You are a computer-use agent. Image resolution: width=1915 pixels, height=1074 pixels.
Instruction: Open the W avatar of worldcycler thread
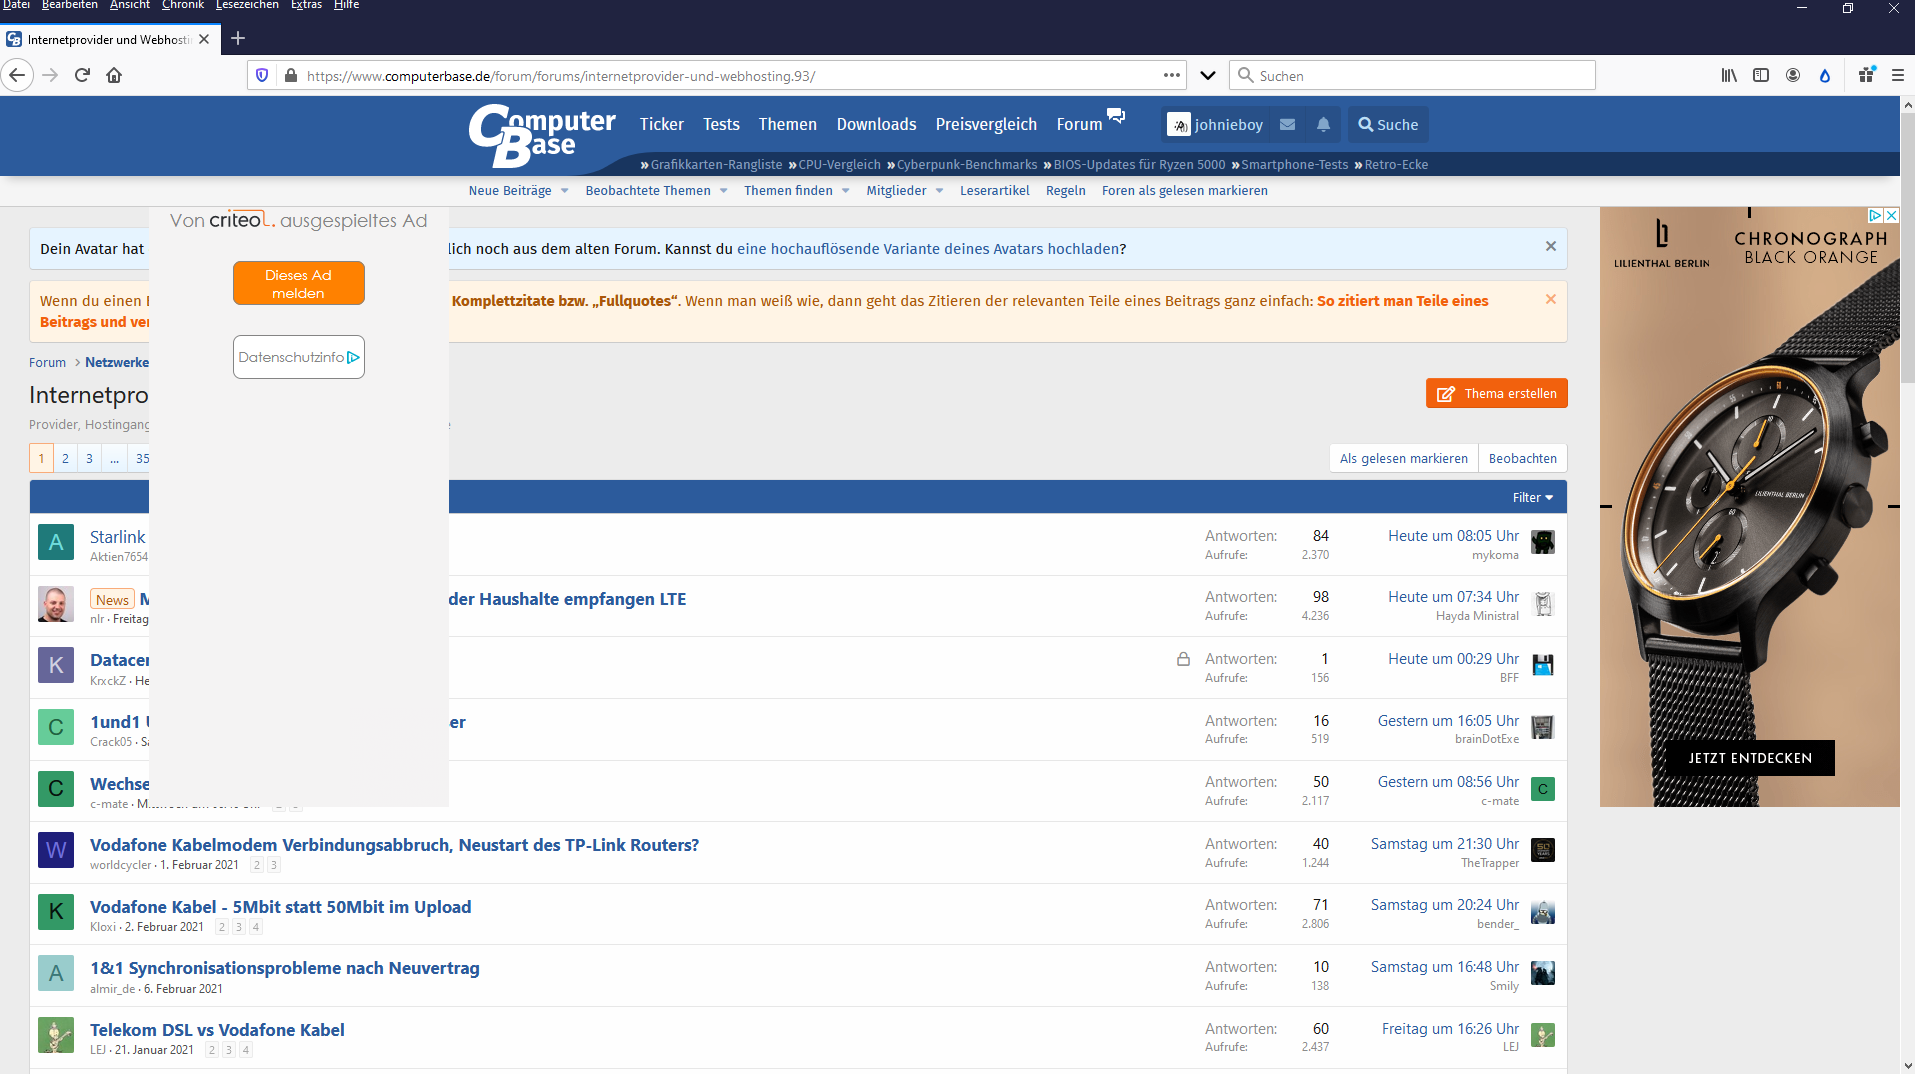(x=56, y=850)
